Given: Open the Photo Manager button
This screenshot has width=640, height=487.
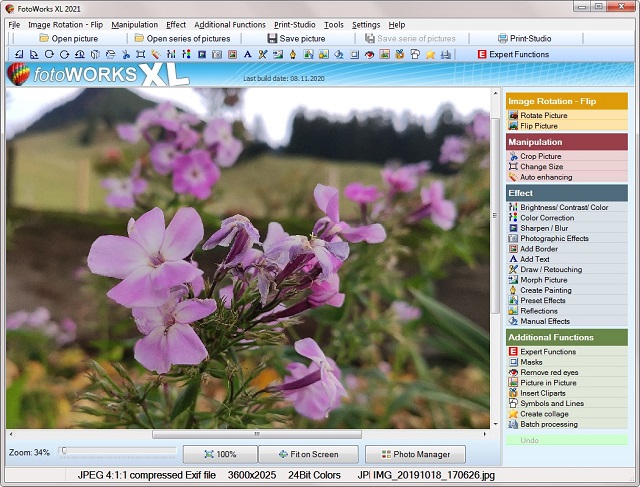Looking at the screenshot, I should click(x=414, y=454).
